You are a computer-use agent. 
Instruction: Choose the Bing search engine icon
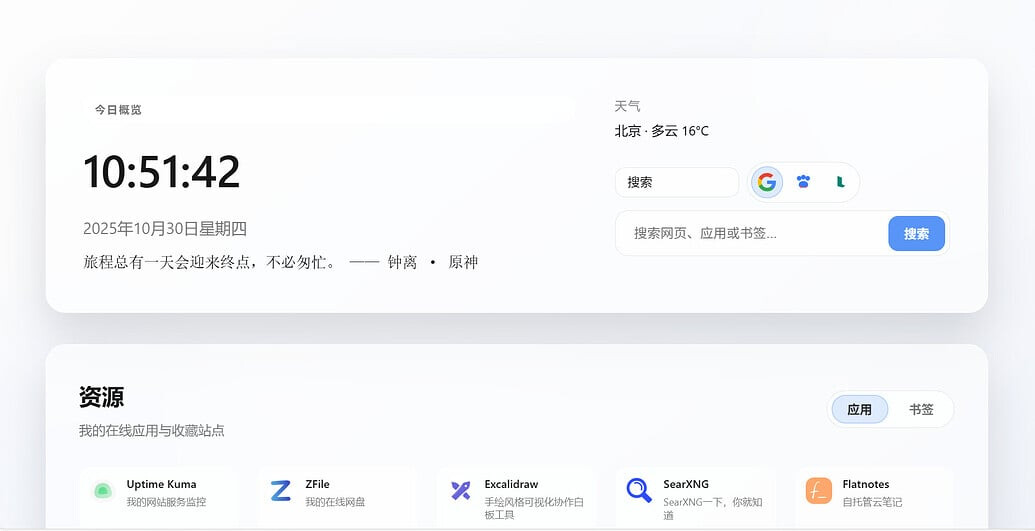pos(841,182)
